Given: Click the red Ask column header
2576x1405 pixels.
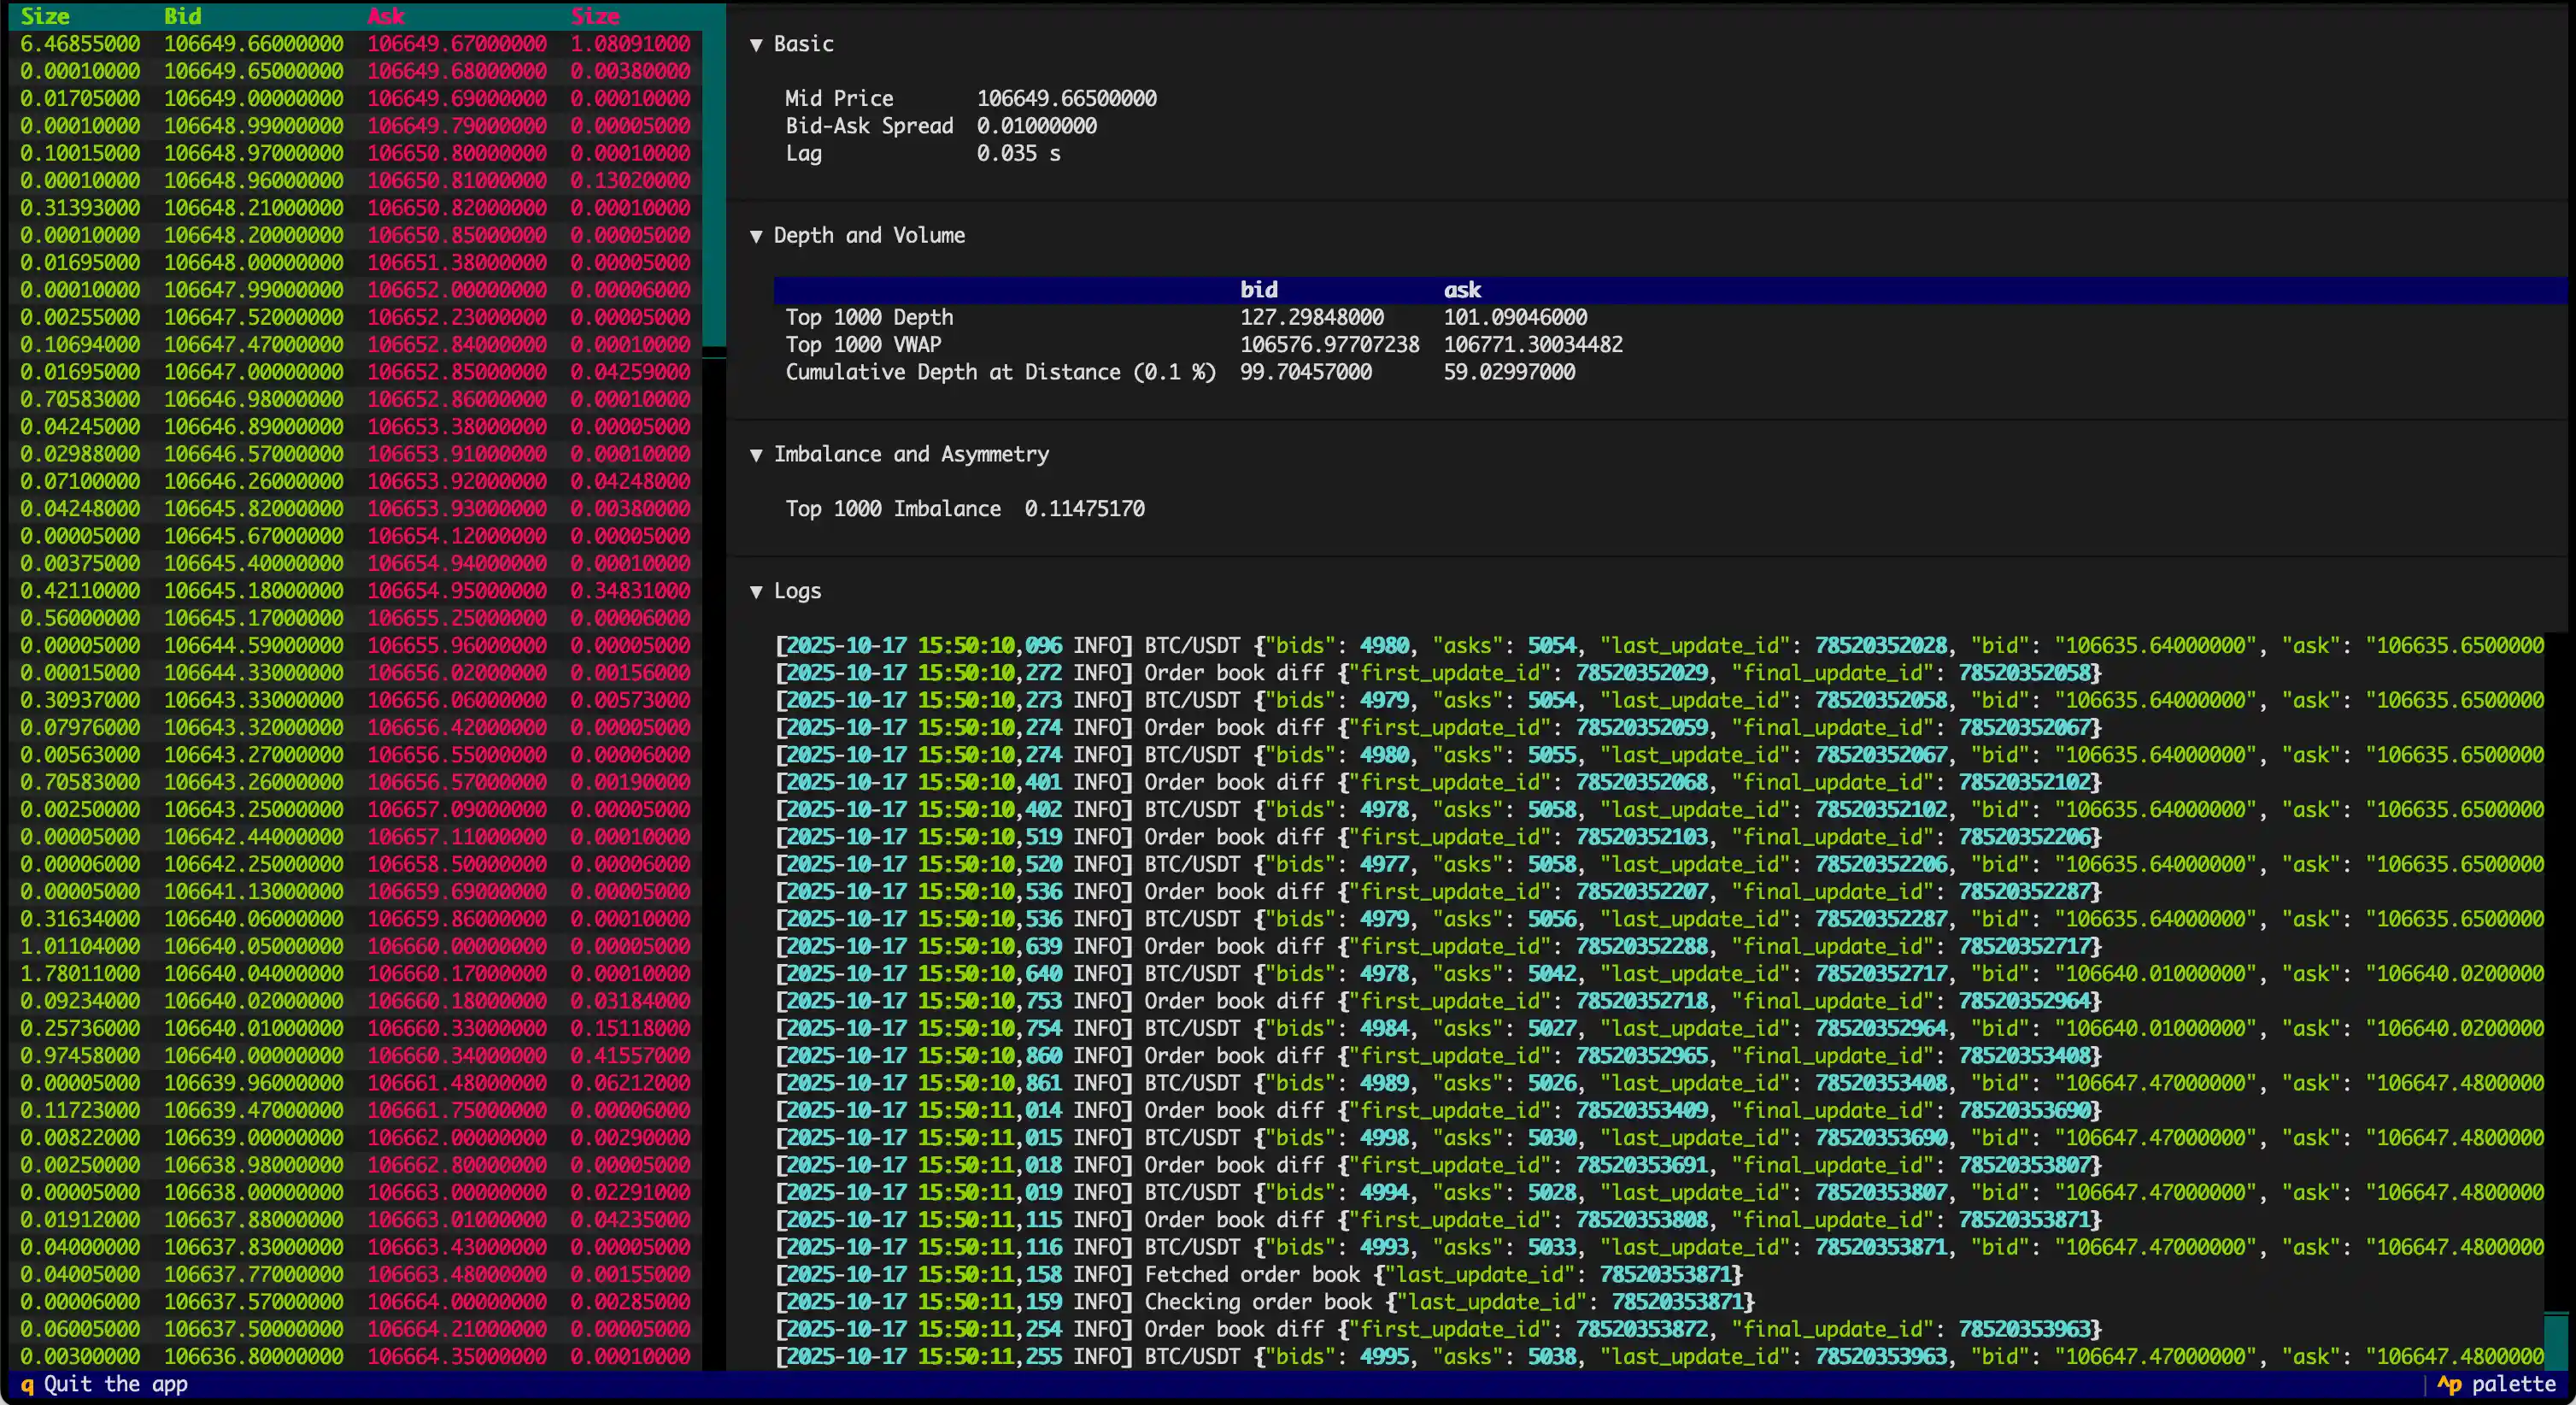Looking at the screenshot, I should point(386,16).
